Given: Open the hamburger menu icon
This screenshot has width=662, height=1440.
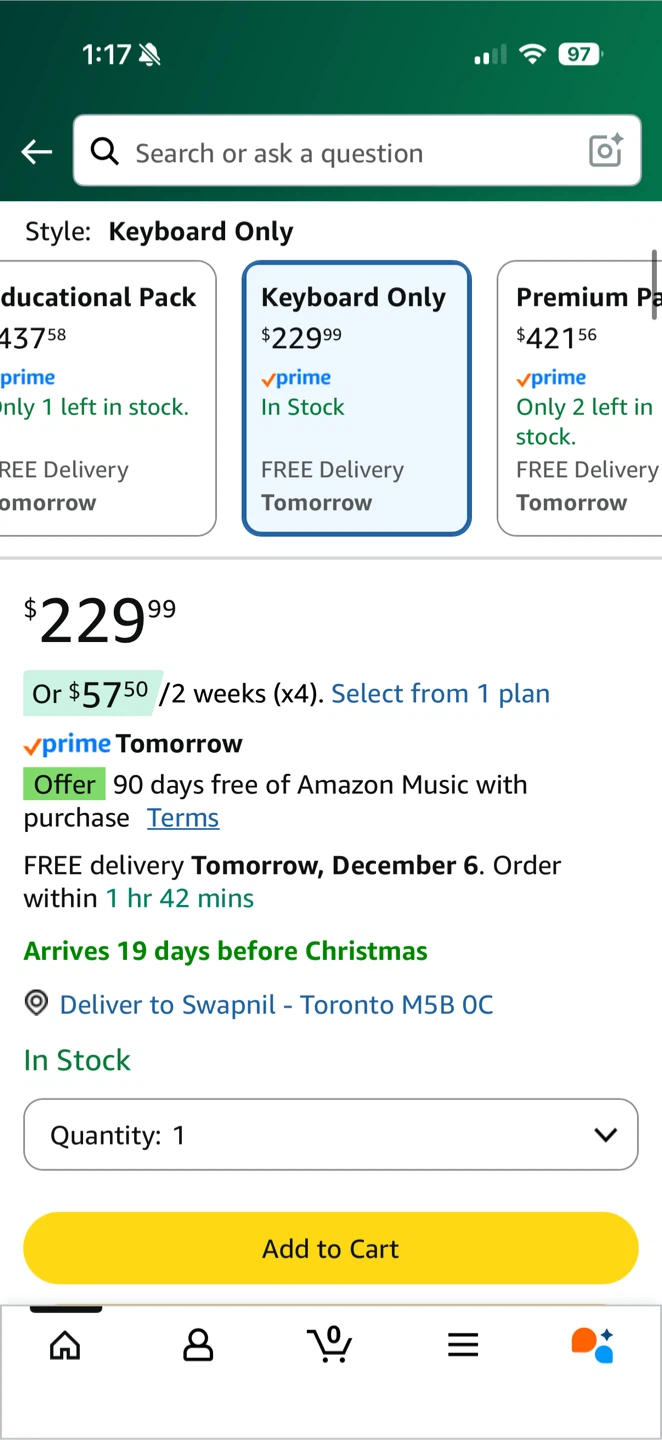Looking at the screenshot, I should pos(463,1345).
